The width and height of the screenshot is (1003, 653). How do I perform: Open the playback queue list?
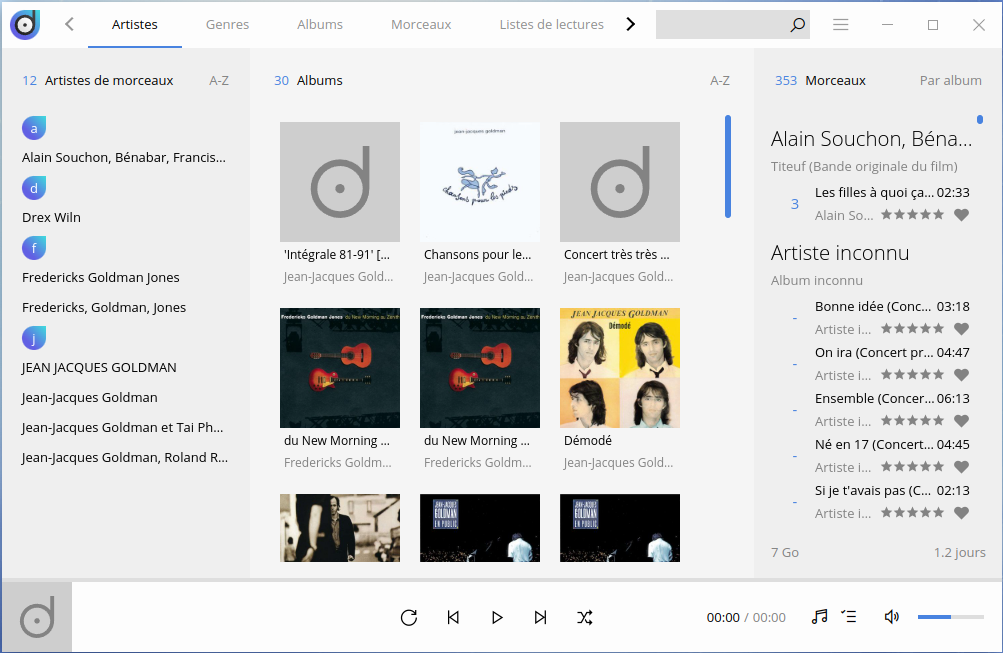pos(849,617)
